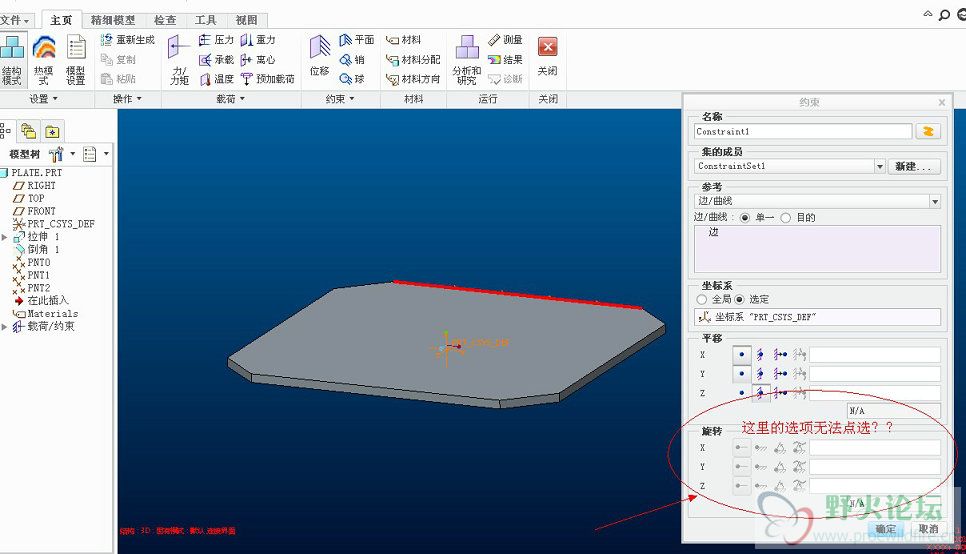
Task: Create a 球 ball constraint
Action: coord(352,79)
